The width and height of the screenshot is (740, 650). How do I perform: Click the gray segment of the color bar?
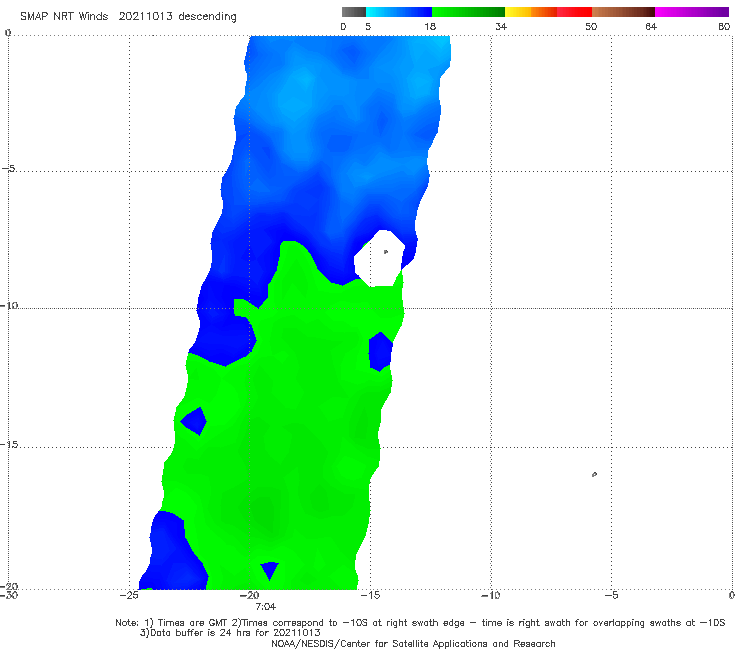pos(354,12)
